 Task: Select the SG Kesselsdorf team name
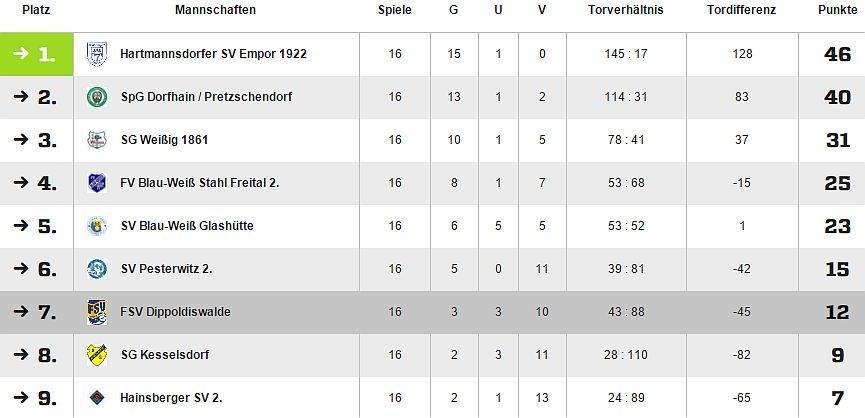click(x=164, y=355)
